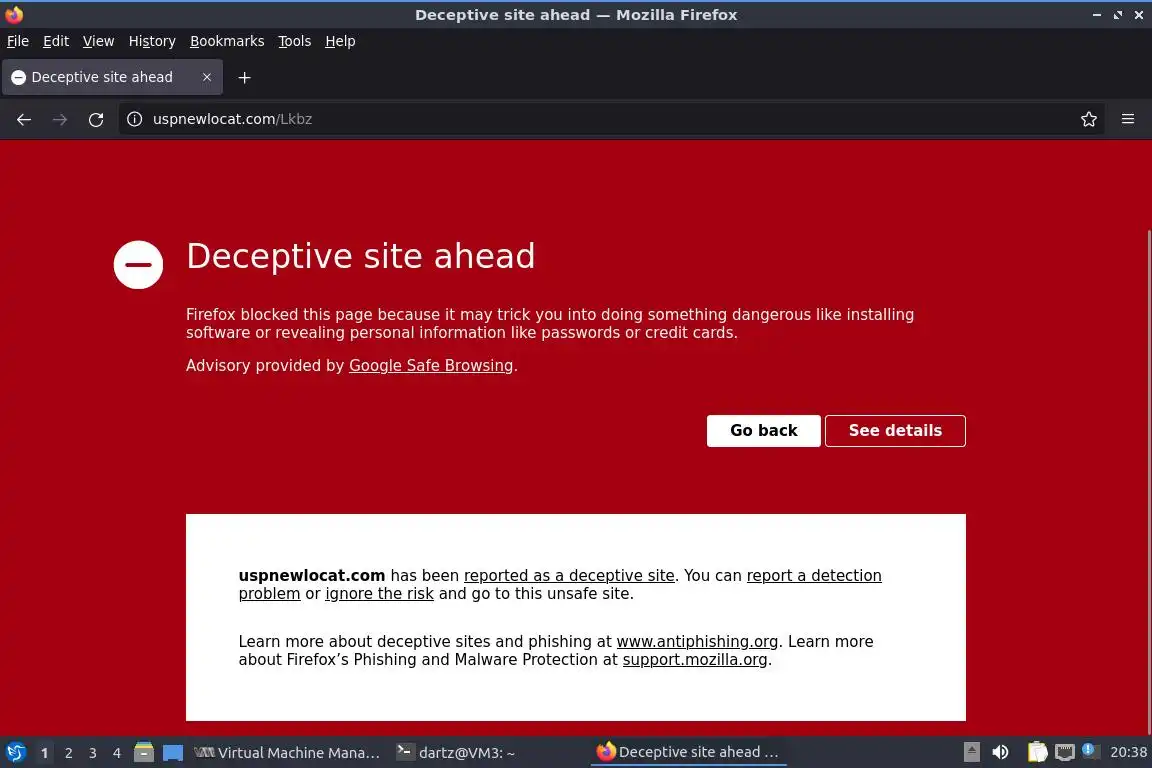
Task: Click the See details button
Action: click(895, 431)
